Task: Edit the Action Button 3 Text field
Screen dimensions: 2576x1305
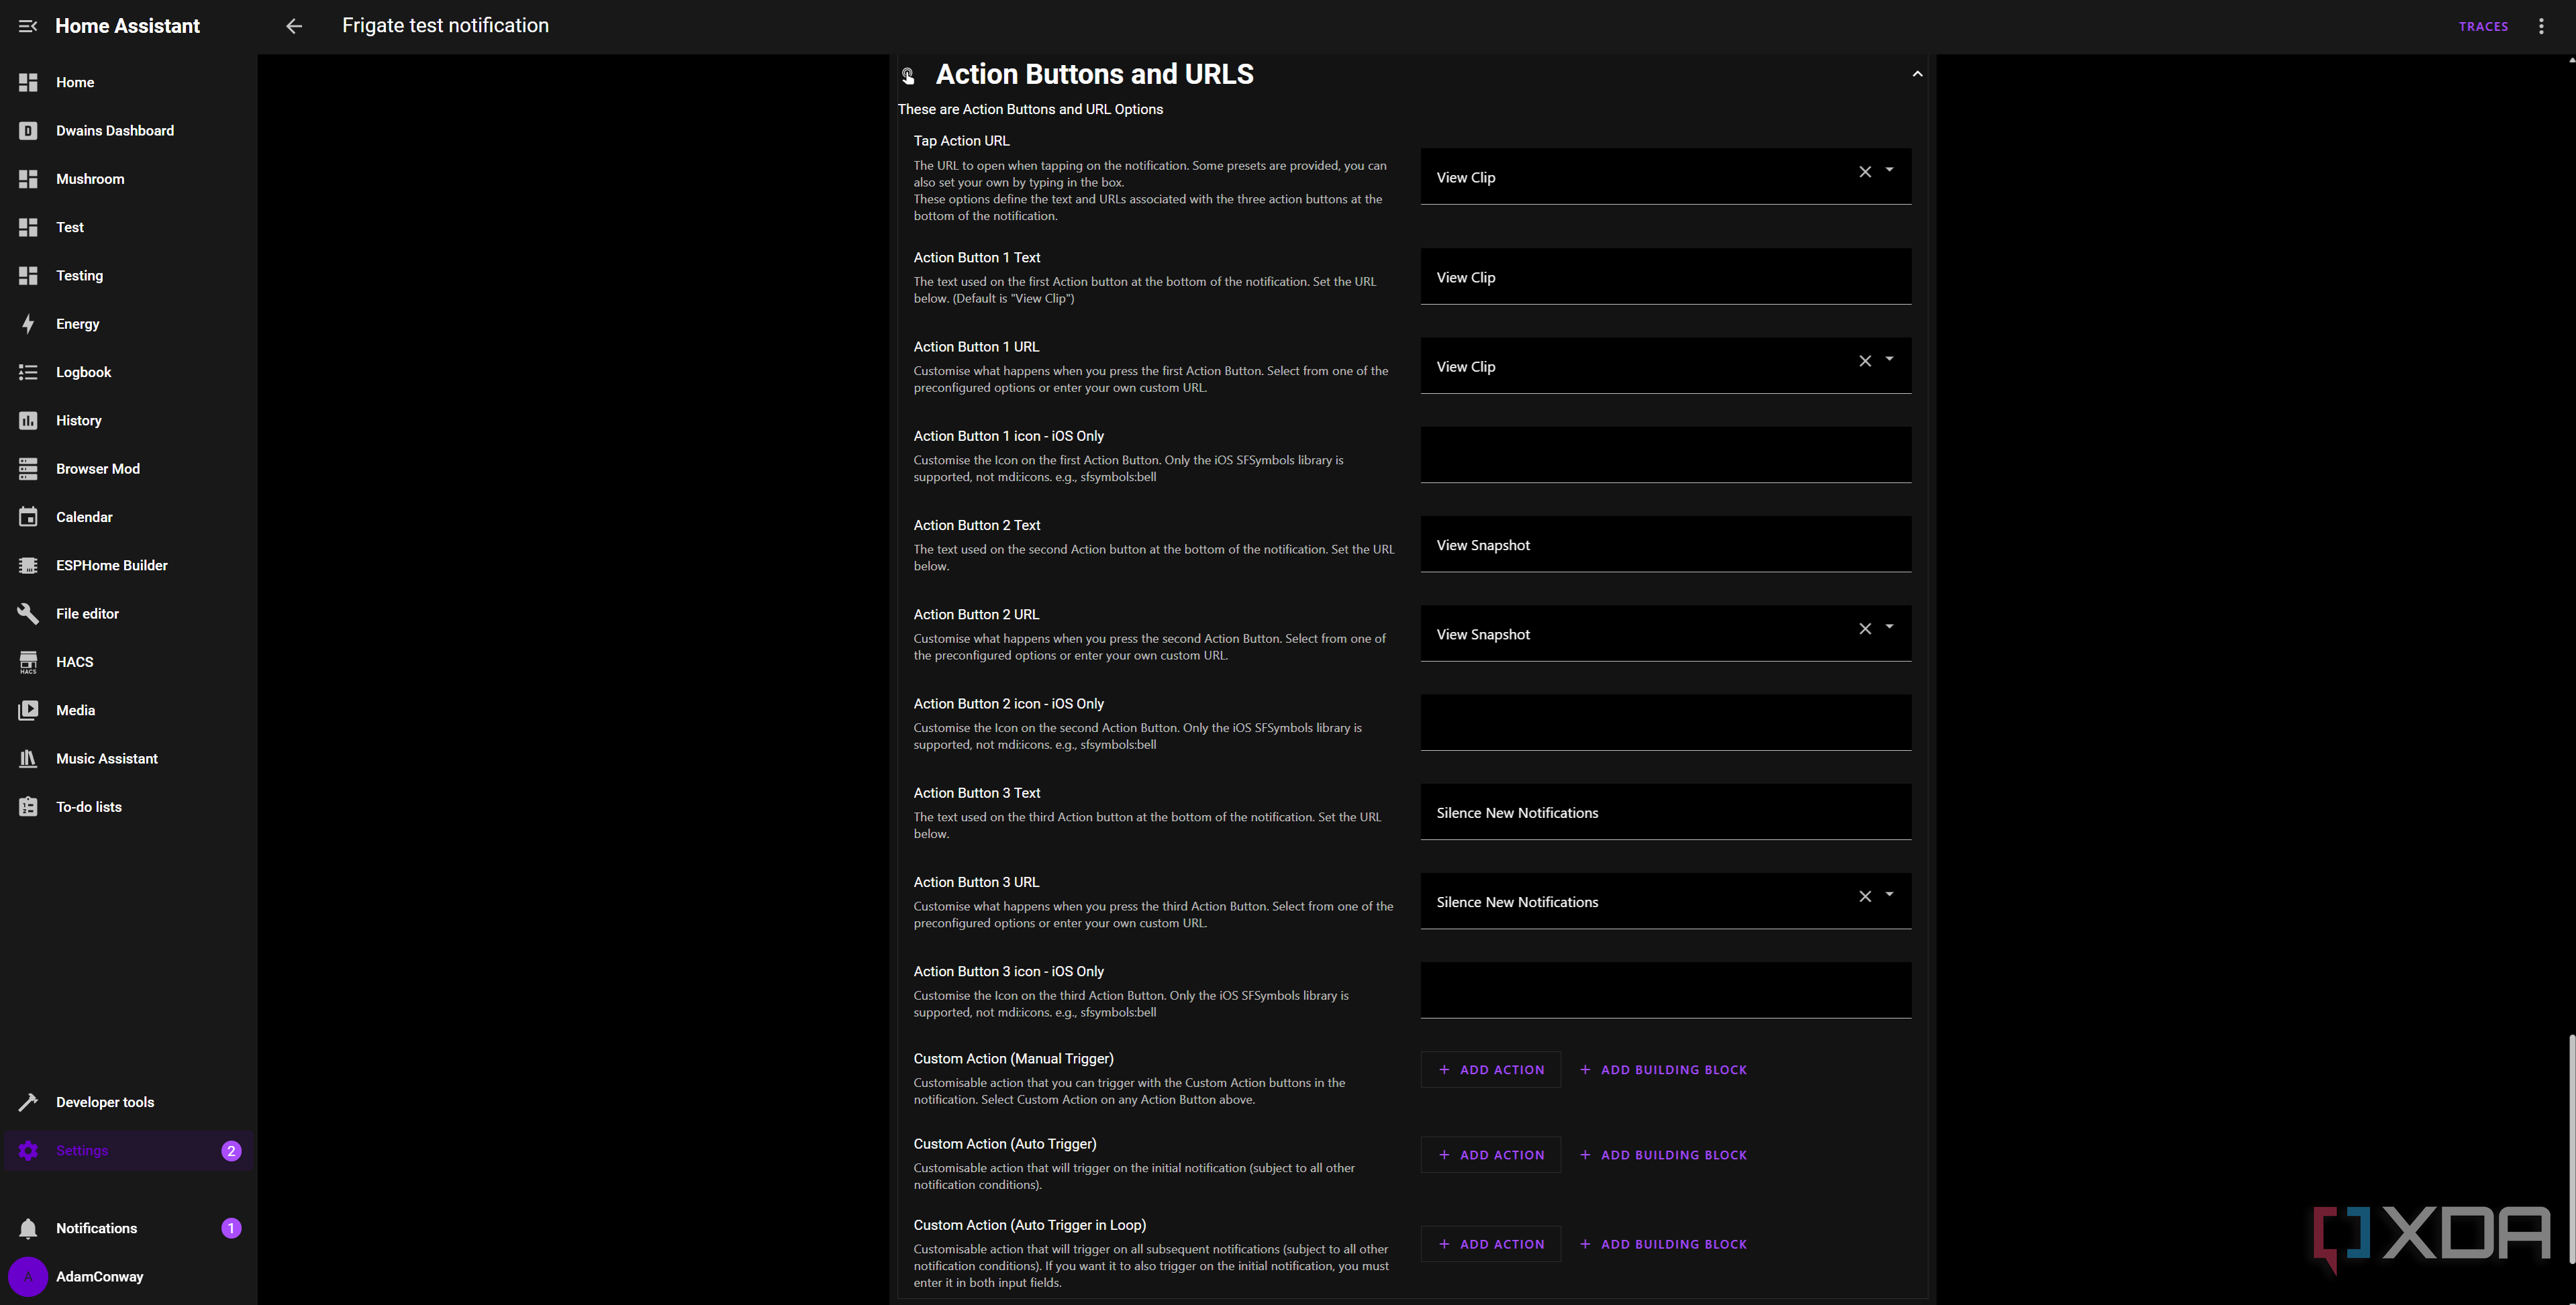Action: pyautogui.click(x=1666, y=812)
